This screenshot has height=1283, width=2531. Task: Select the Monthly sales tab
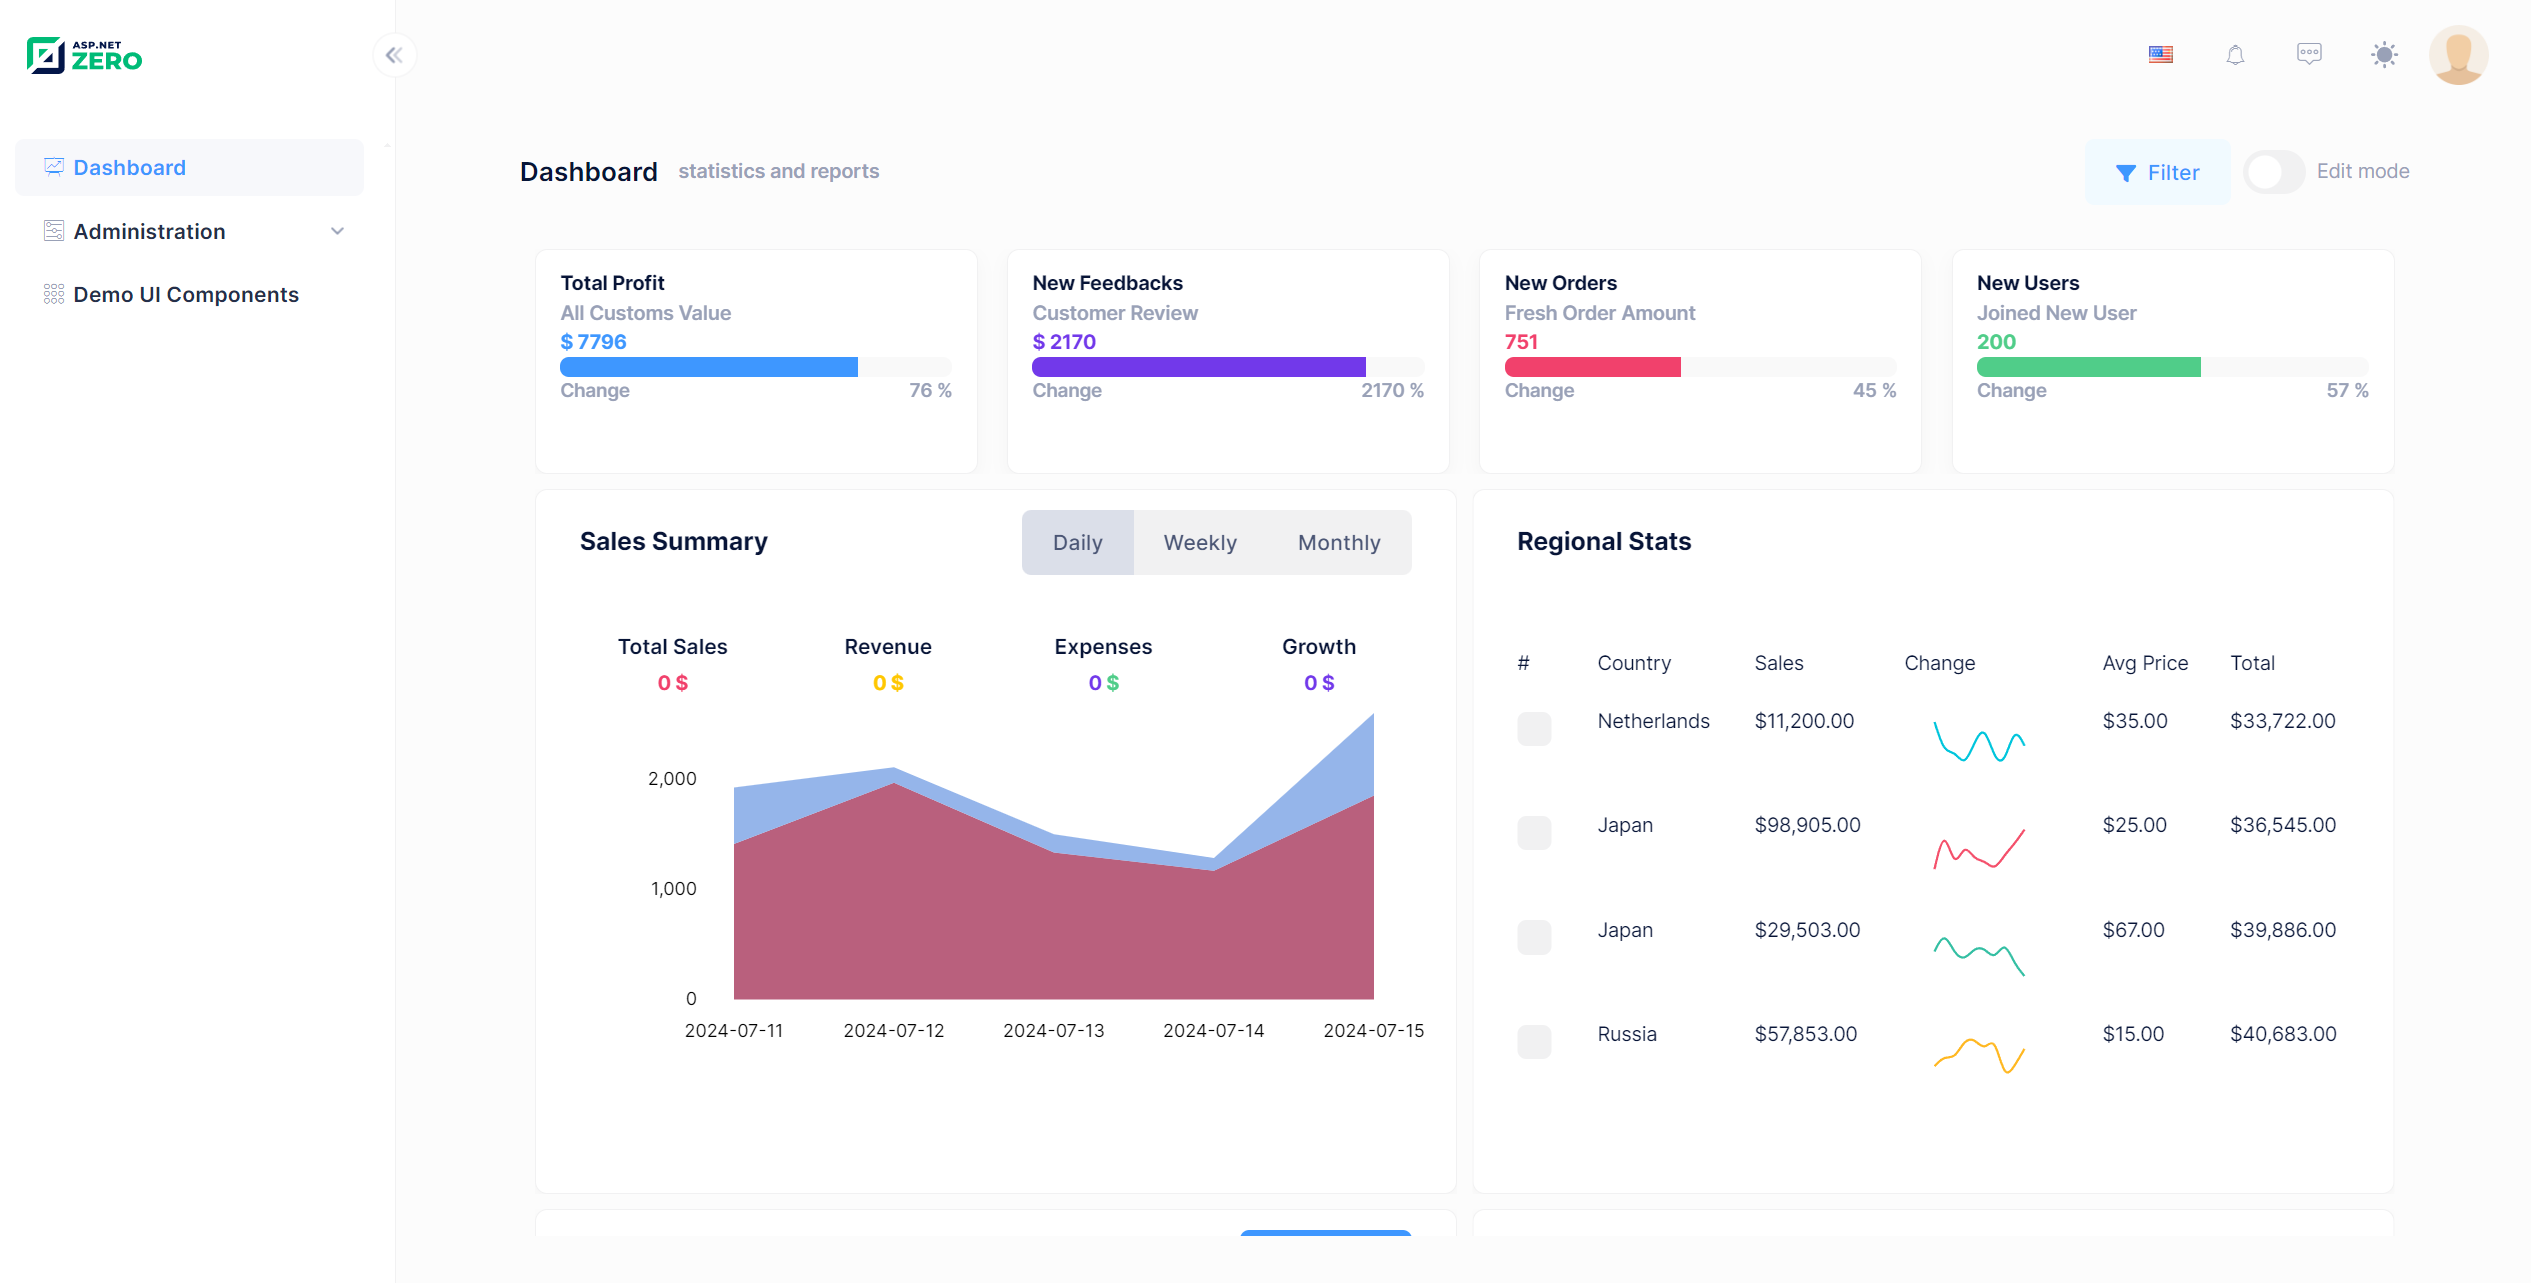[x=1338, y=543]
